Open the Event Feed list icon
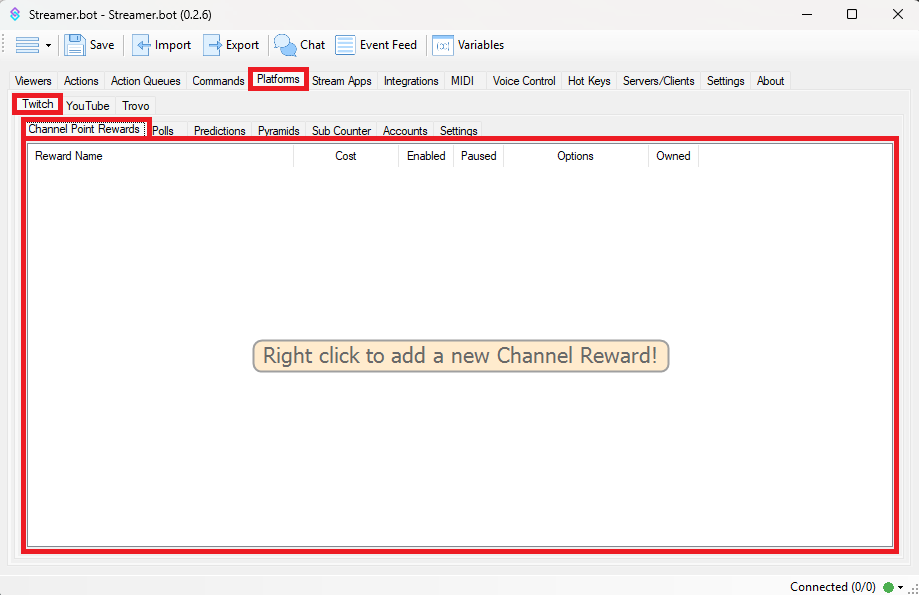The width and height of the screenshot is (919, 595). coord(345,45)
